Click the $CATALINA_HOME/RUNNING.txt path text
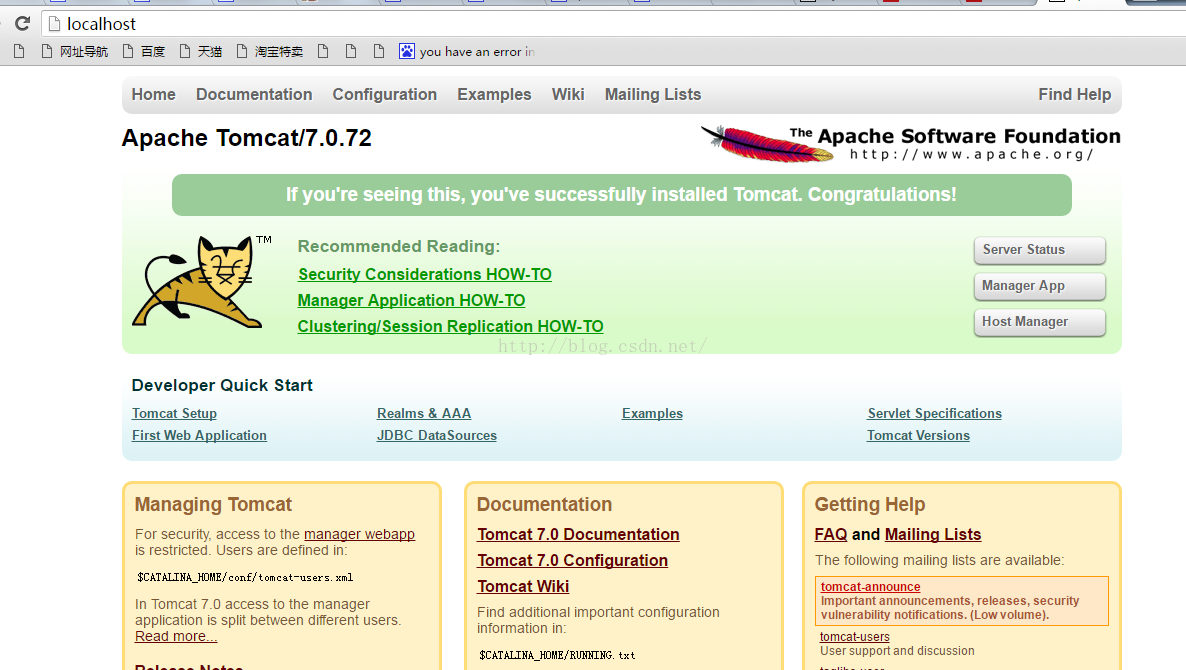Viewport: 1186px width, 670px height. (x=557, y=656)
